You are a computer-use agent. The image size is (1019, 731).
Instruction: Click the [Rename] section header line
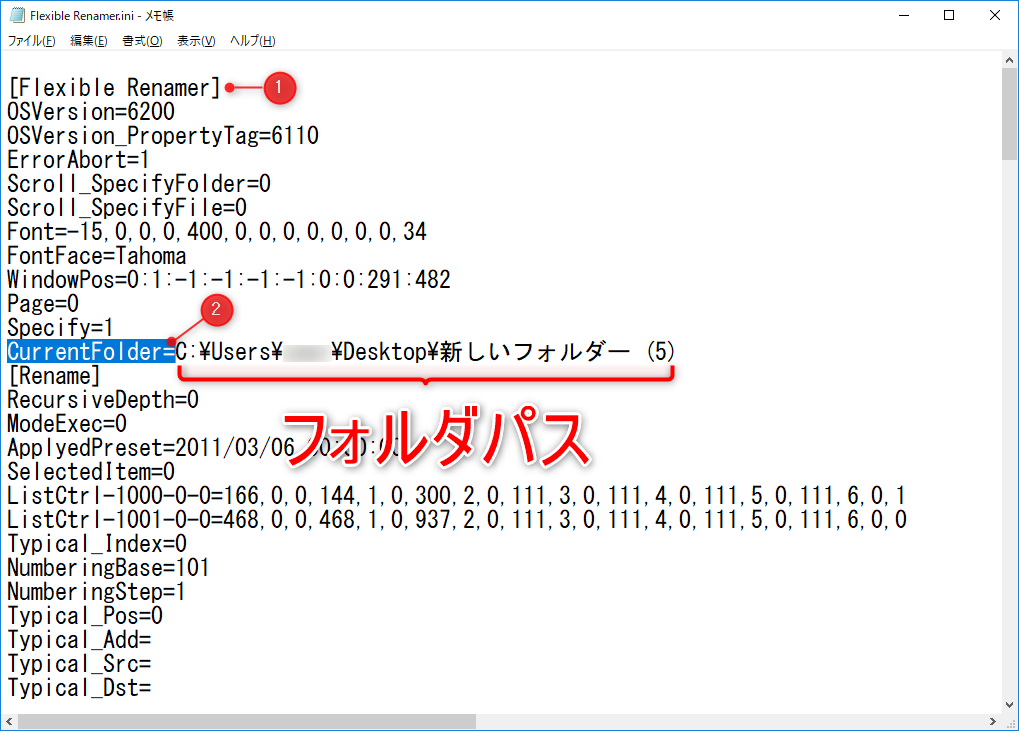pyautogui.click(x=54, y=376)
